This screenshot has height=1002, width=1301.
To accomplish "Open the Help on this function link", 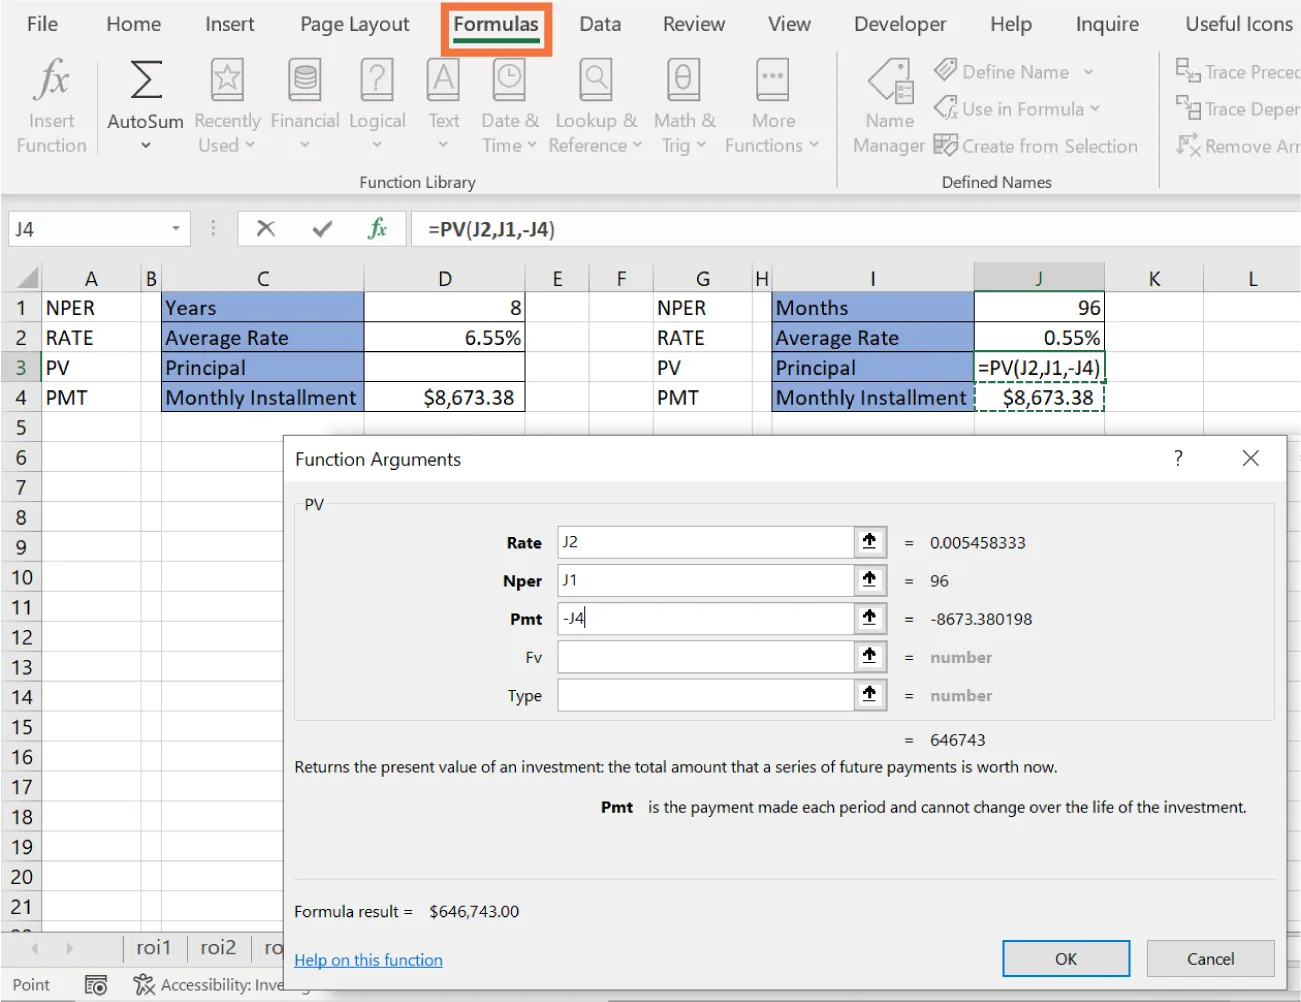I will tap(368, 959).
